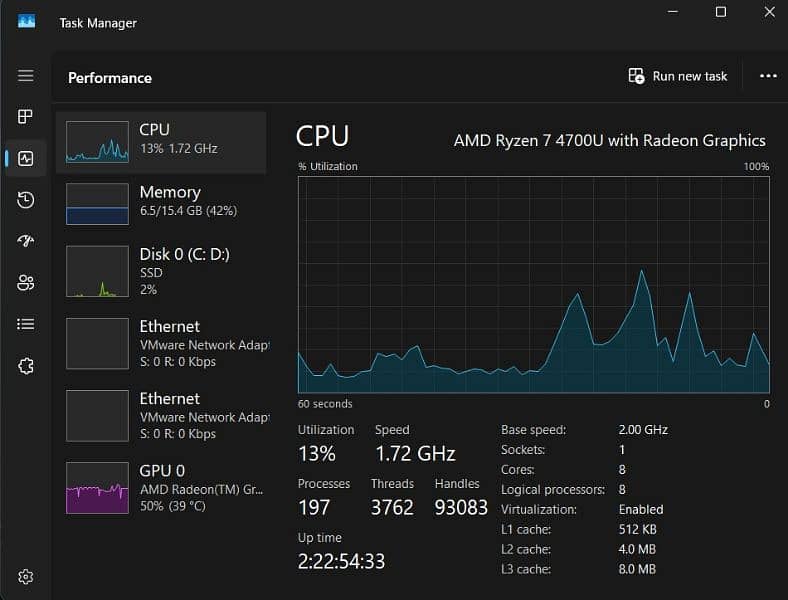
Task: Open the Details page icon
Action: coord(26,324)
